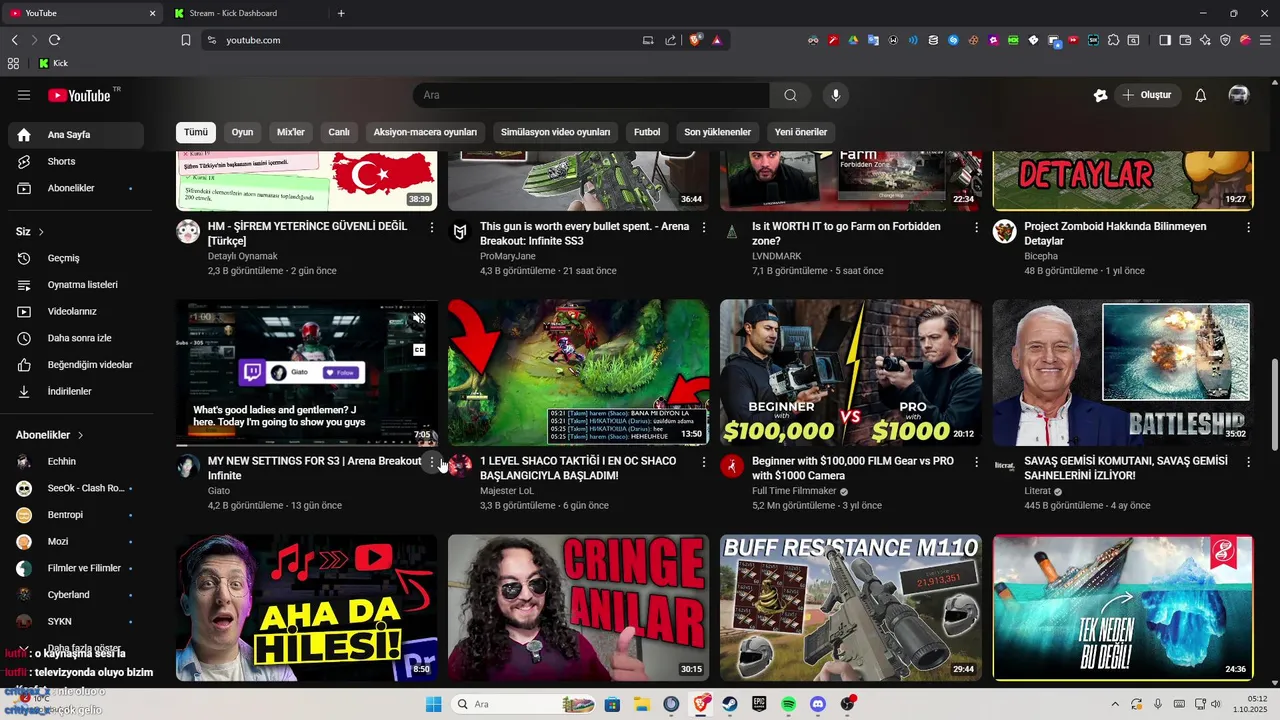Image resolution: width=1280 pixels, height=720 pixels.
Task: Open options for HM - ŞİFREM YETERİNCE video
Action: click(432, 227)
